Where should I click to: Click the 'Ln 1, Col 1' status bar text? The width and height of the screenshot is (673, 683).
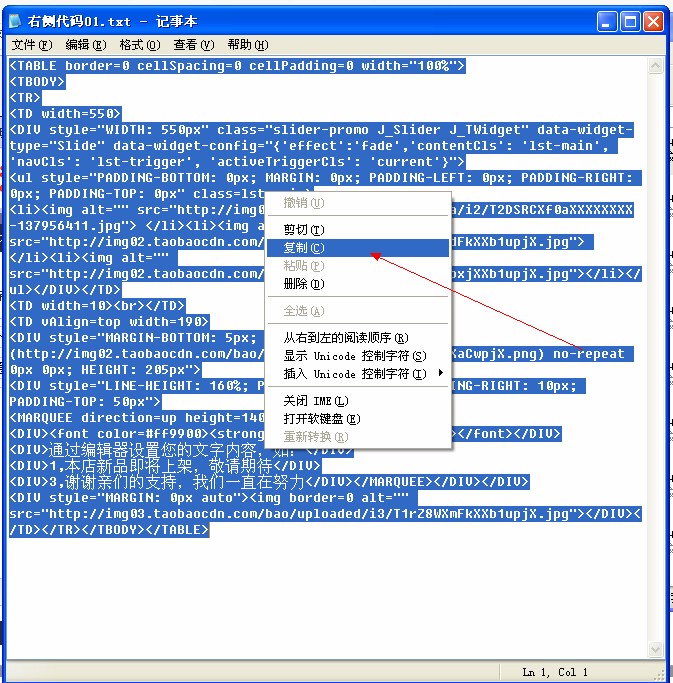555,672
